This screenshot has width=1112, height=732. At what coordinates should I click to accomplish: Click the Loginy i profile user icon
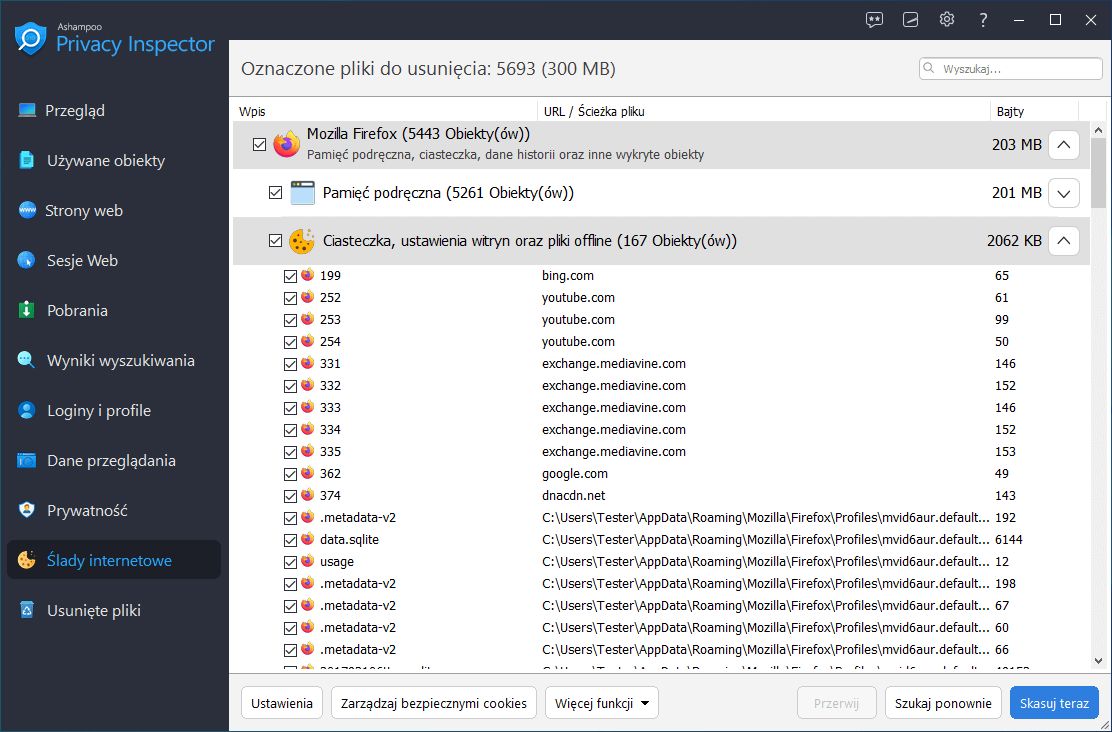26,410
